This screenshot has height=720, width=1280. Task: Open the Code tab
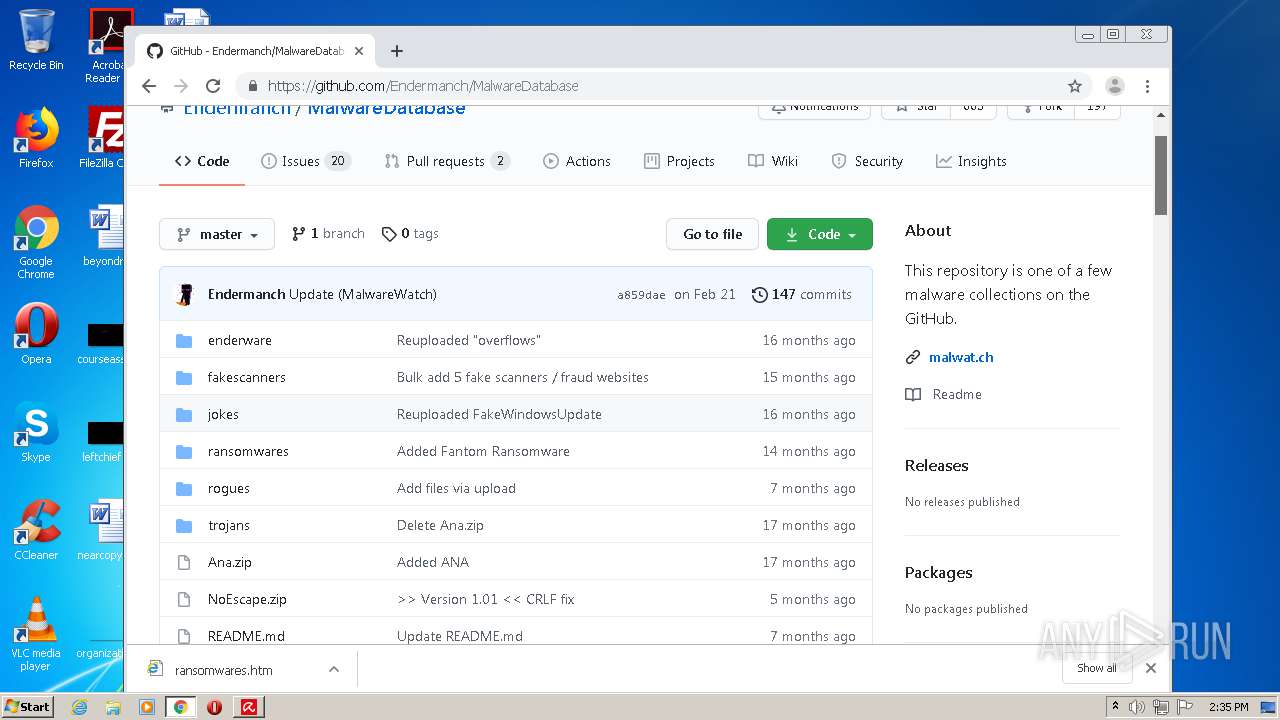click(x=202, y=161)
